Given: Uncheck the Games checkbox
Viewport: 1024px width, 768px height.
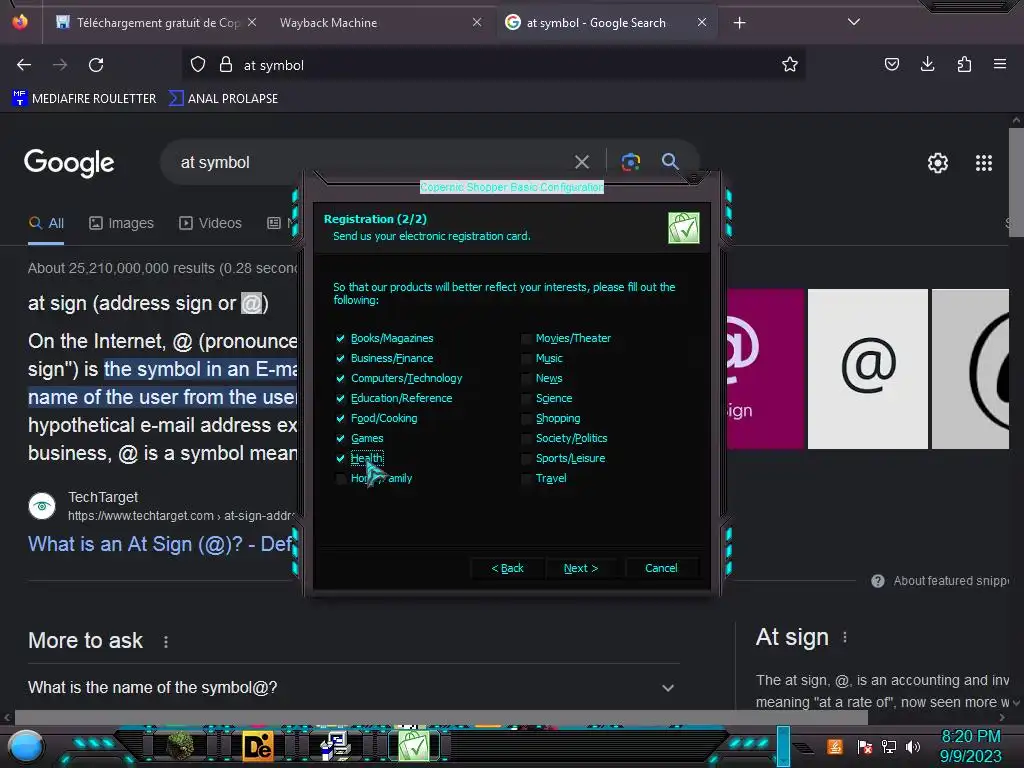Looking at the screenshot, I should pyautogui.click(x=340, y=438).
